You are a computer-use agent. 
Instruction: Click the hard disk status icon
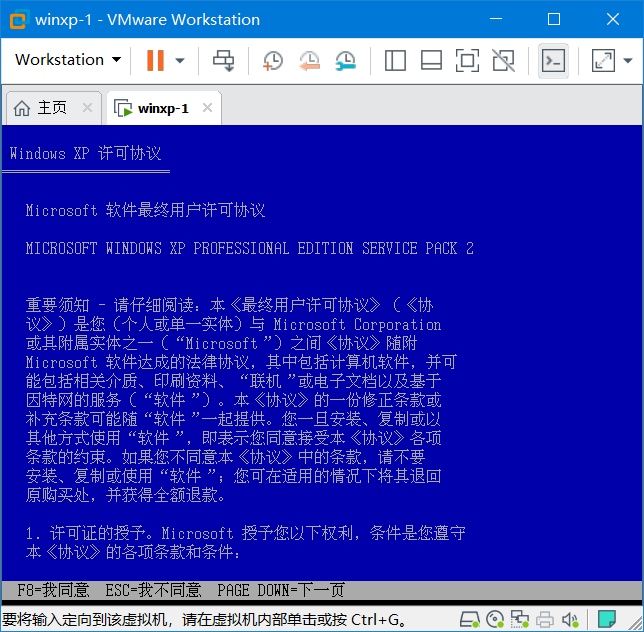pos(469,619)
